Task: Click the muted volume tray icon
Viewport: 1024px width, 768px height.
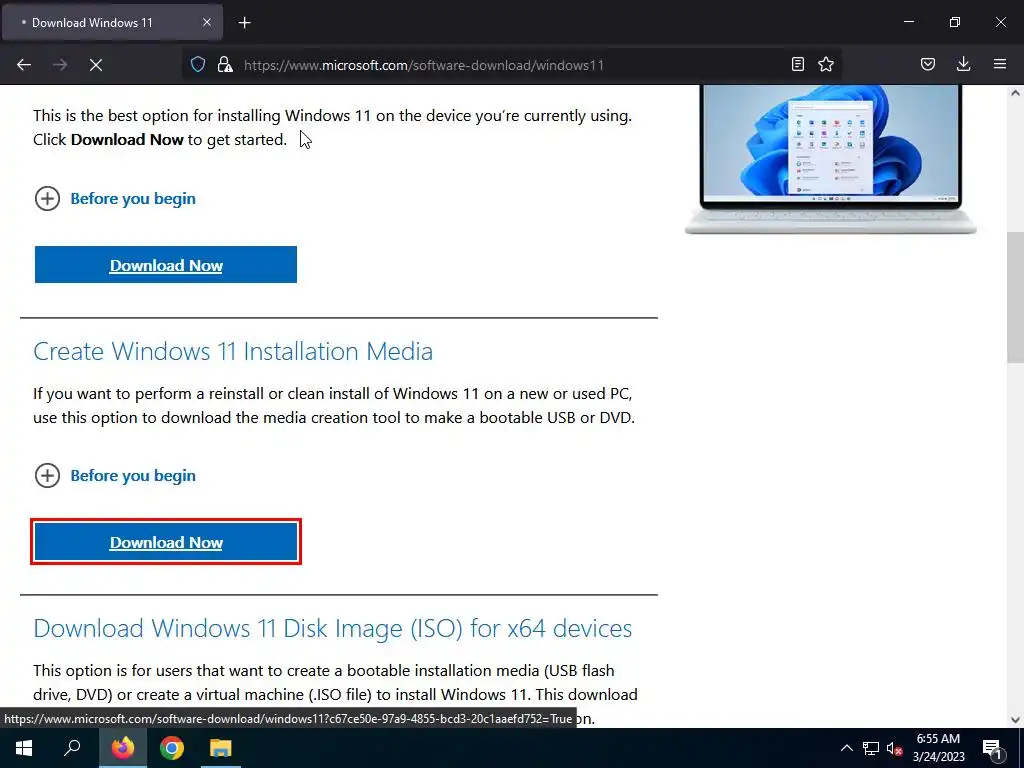Action: [x=894, y=748]
